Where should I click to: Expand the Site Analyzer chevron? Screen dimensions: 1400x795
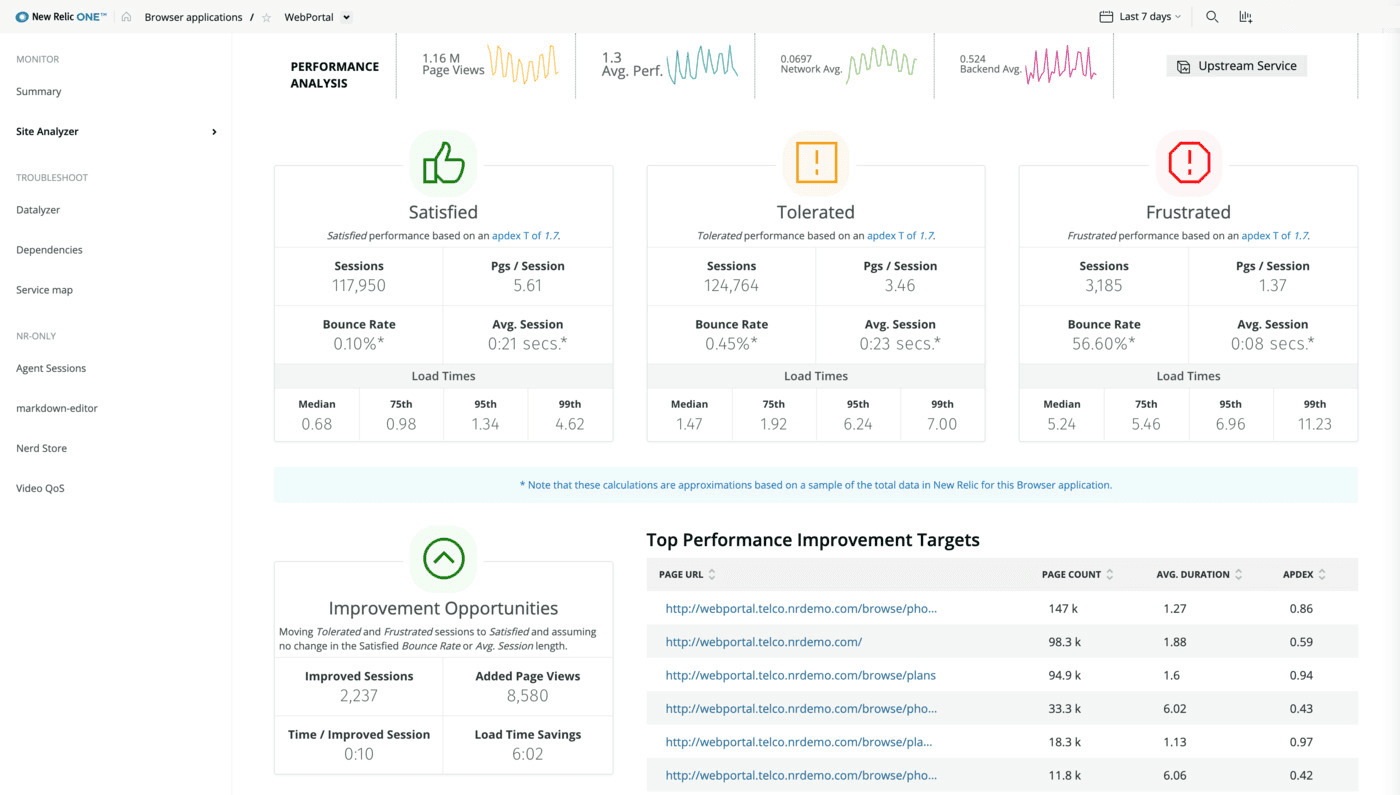(213, 131)
